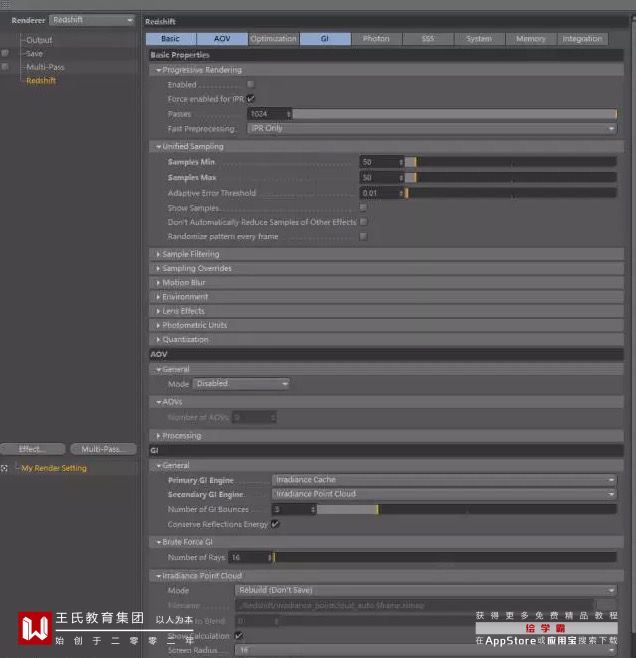Switch to the Memory tab
The width and height of the screenshot is (636, 658).
click(x=531, y=39)
